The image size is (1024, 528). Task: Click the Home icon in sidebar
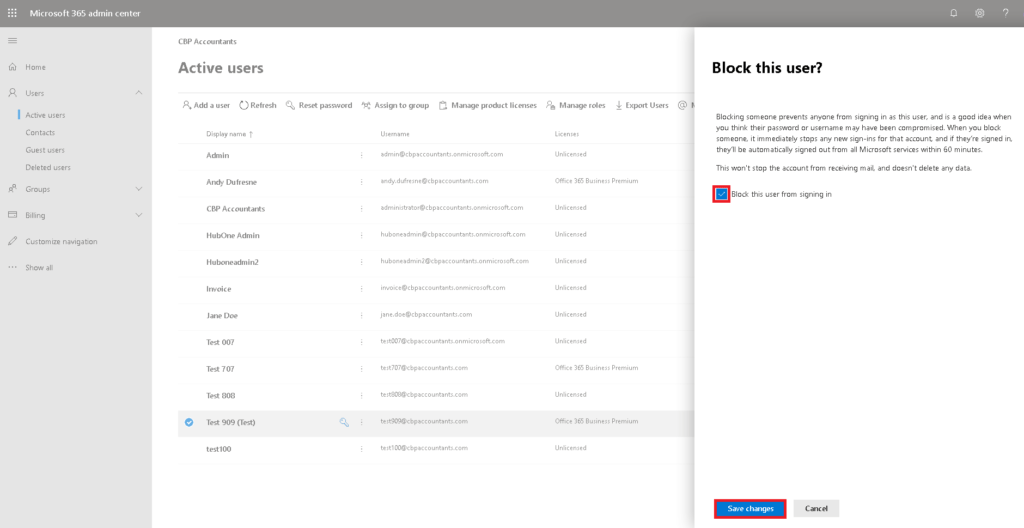[12, 67]
